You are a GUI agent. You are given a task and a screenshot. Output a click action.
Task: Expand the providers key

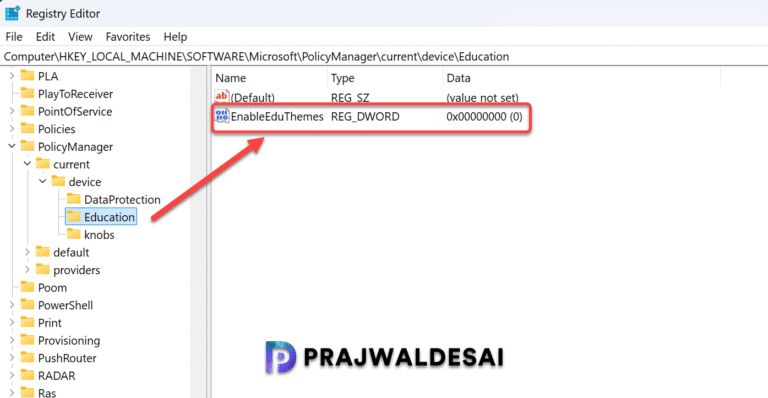[27, 270]
